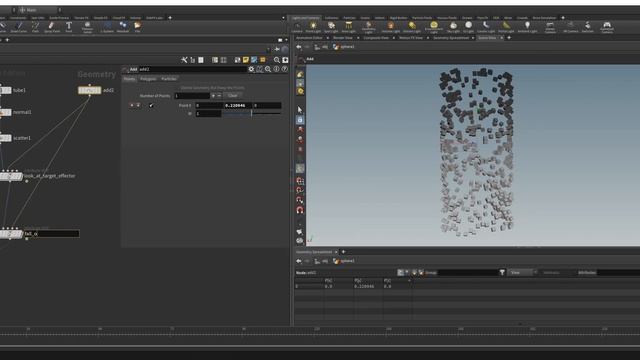The height and width of the screenshot is (360, 640).
Task: Click the Sky Light shelf tool
Action: coord(453,27)
